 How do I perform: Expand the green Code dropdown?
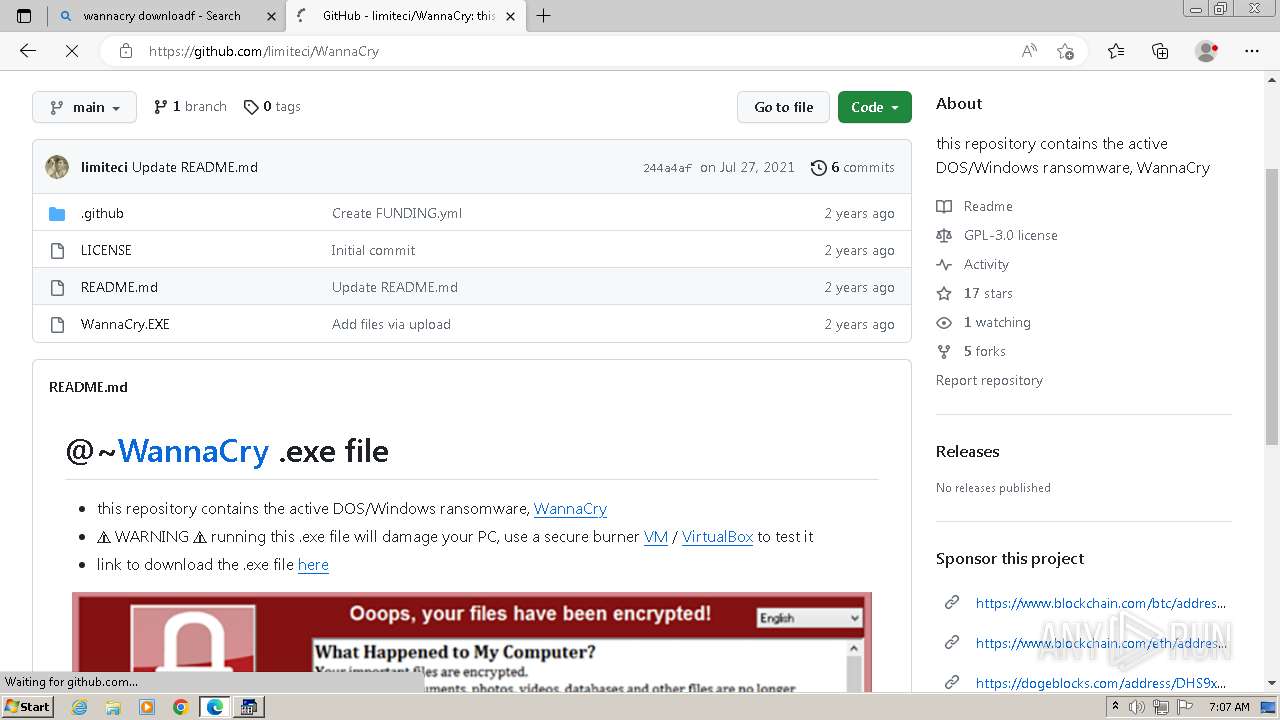tap(875, 107)
